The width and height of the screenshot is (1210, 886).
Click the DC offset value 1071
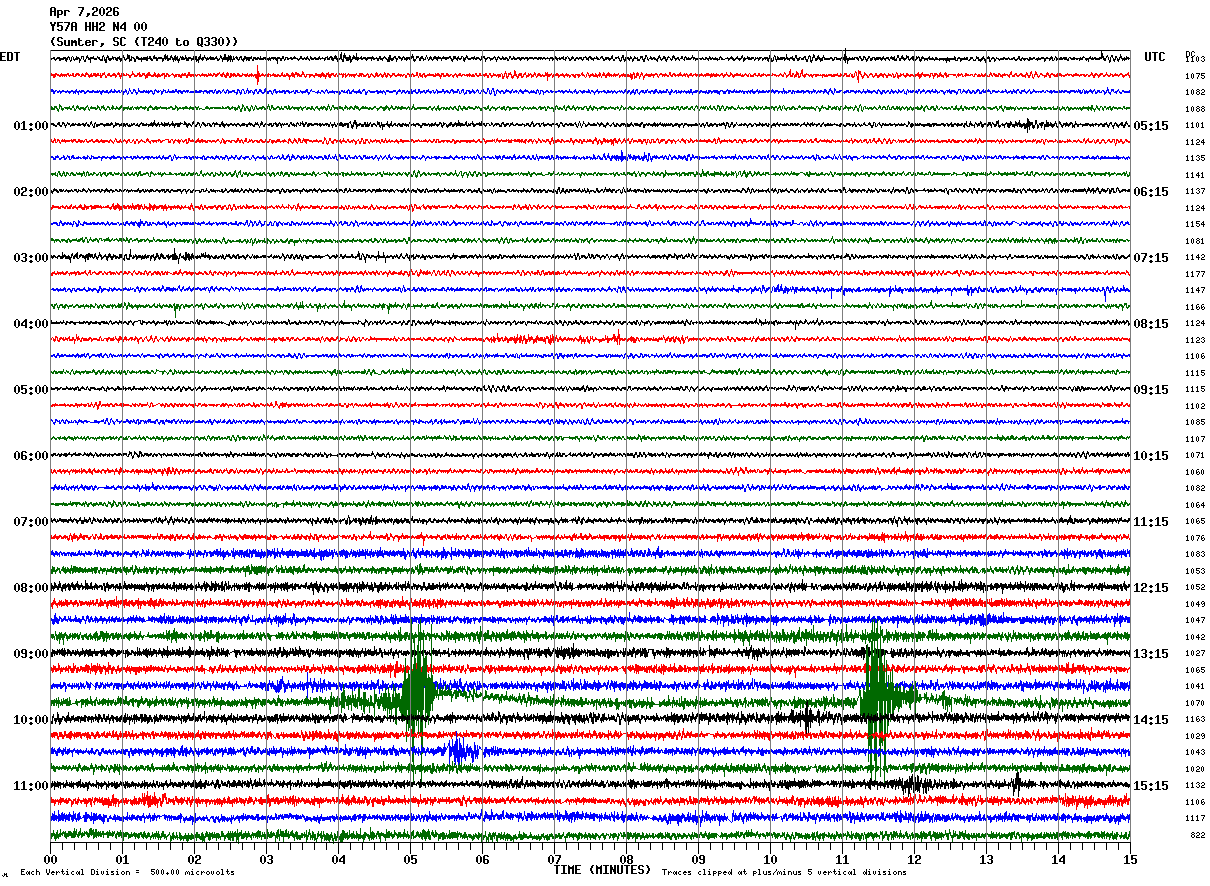click(1195, 456)
